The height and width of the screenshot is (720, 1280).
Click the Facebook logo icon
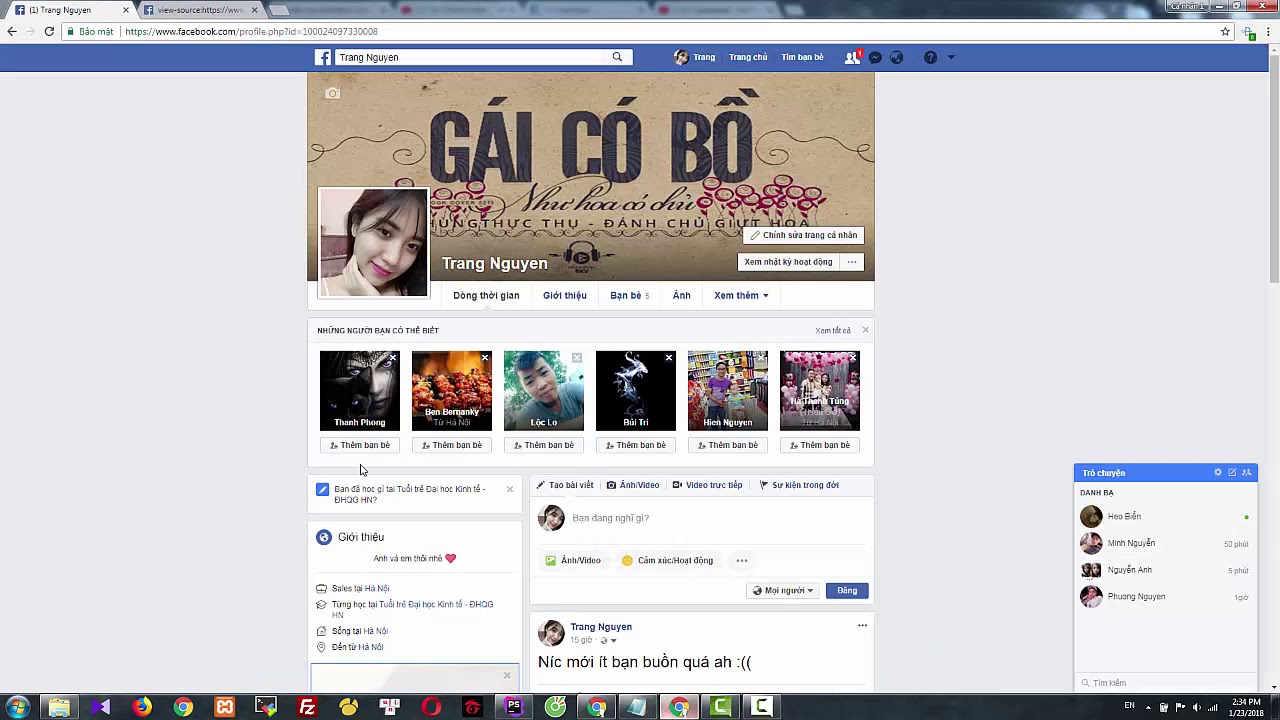coord(323,57)
